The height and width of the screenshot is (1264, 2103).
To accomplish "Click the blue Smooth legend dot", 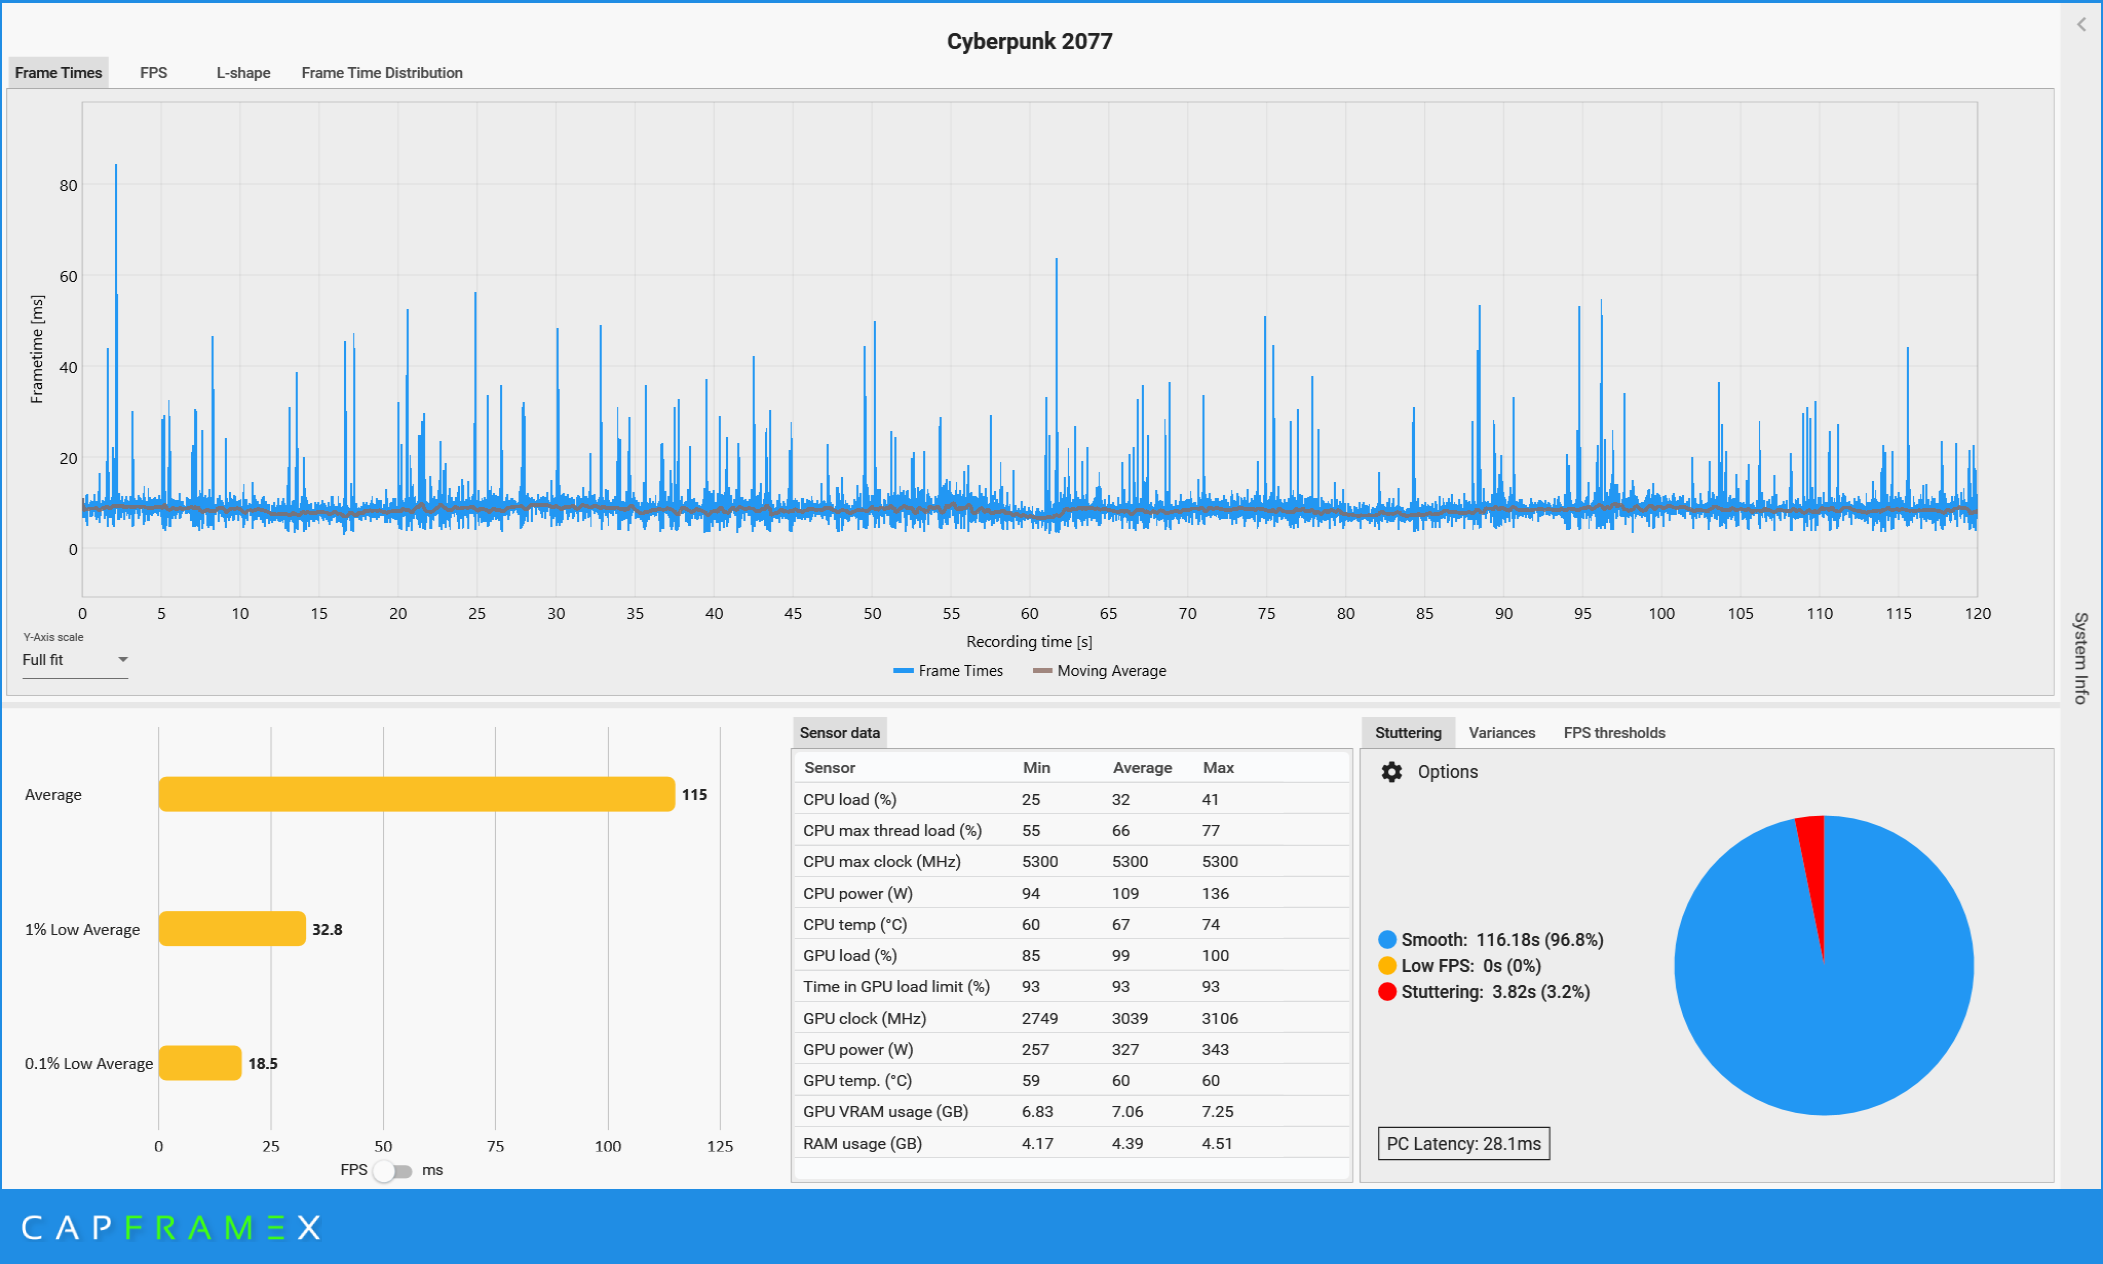I will (1387, 940).
